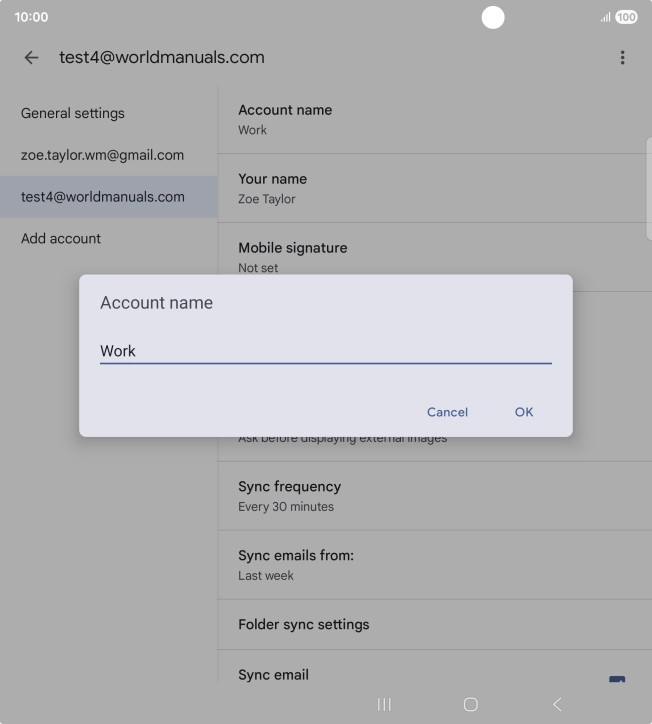Tap the battery indicator in the status bar
The height and width of the screenshot is (724, 652).
tap(626, 17)
